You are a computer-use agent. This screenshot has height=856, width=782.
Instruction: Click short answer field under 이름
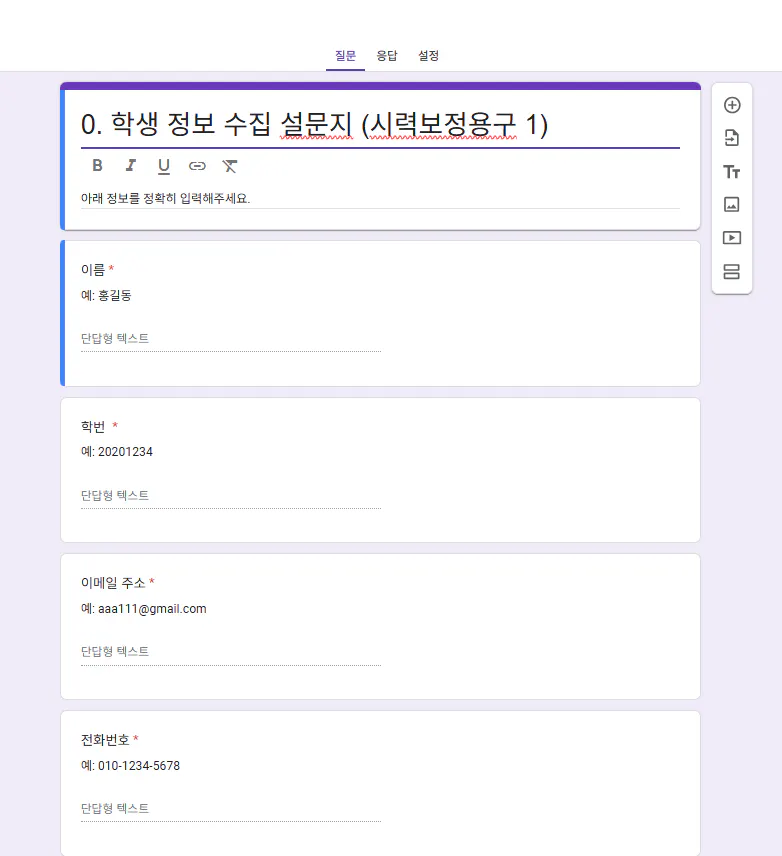(x=231, y=339)
